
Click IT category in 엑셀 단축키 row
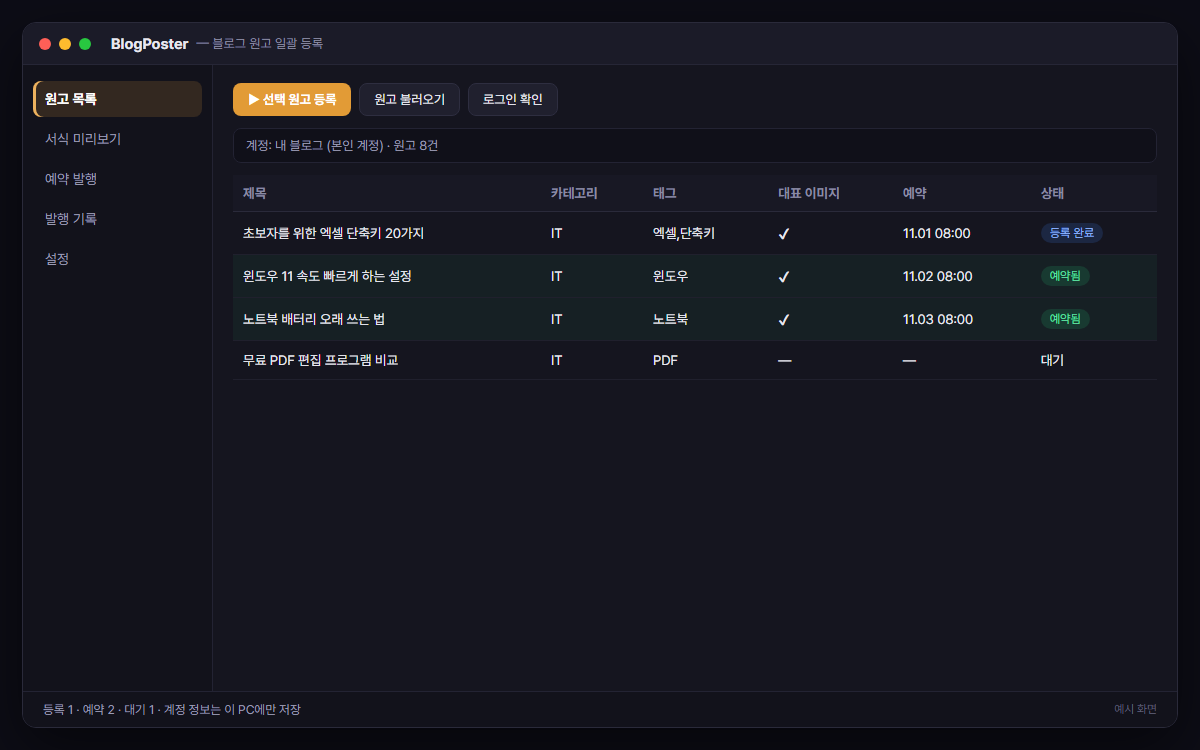pos(557,233)
